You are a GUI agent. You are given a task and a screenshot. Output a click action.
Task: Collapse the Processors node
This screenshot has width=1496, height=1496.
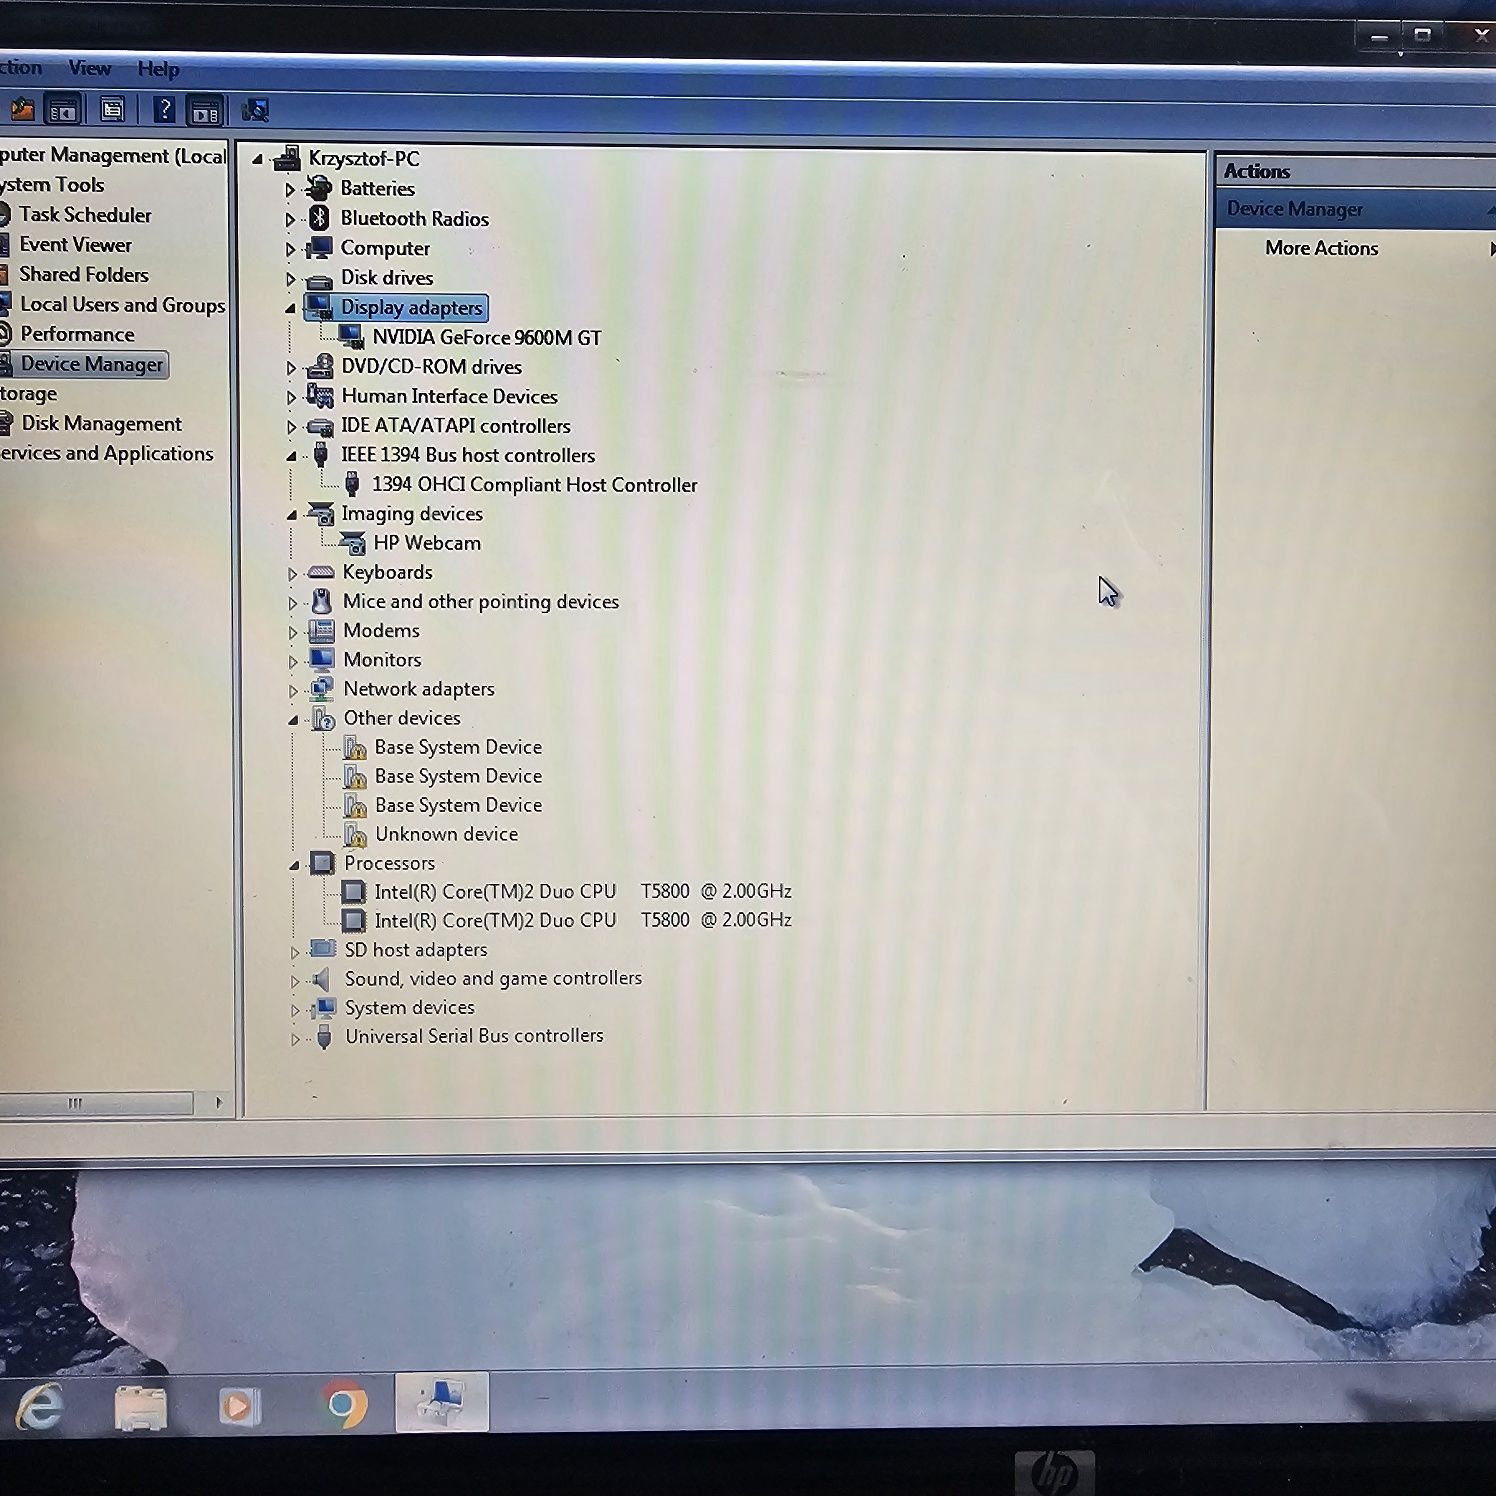tap(294, 865)
